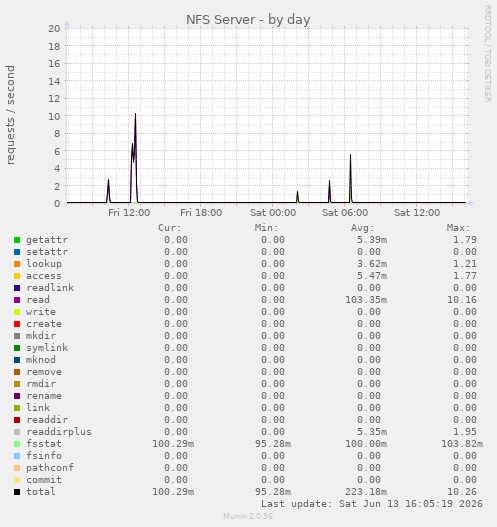Click the light green fsstat legend swatch

[x=17, y=444]
